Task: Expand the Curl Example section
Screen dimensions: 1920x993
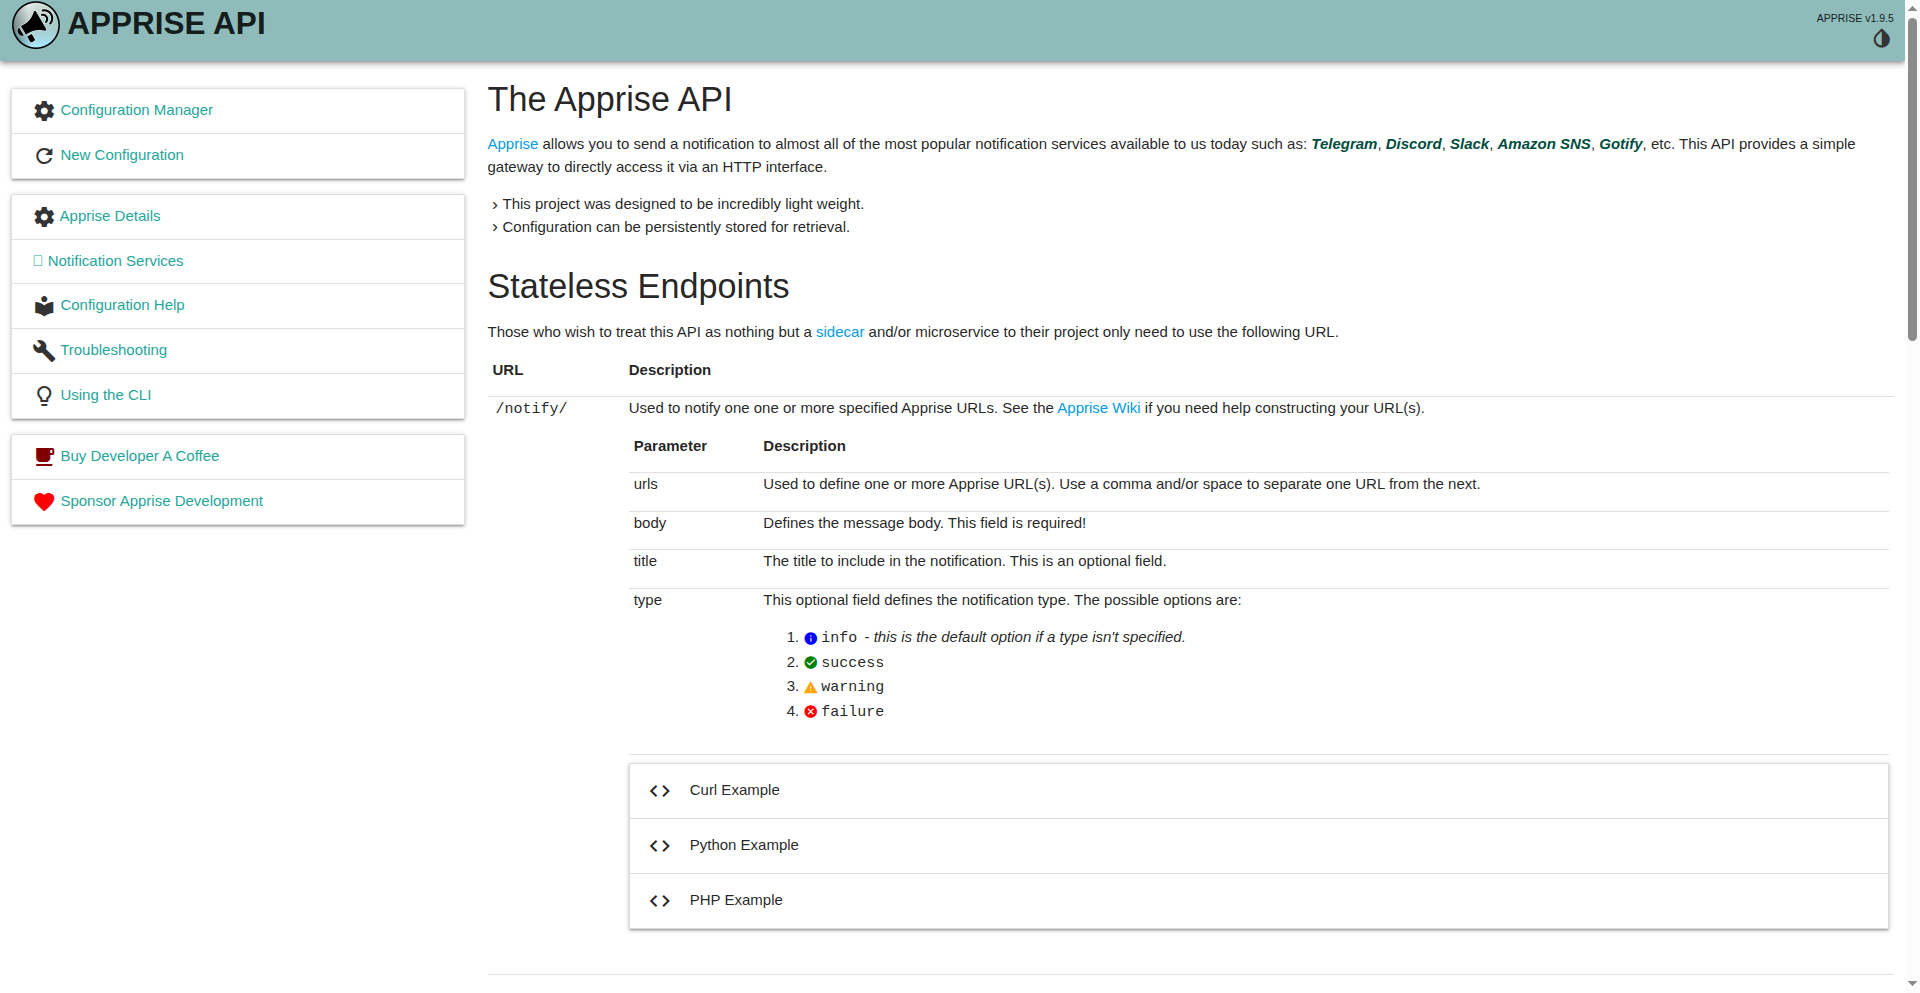Action: pos(734,790)
